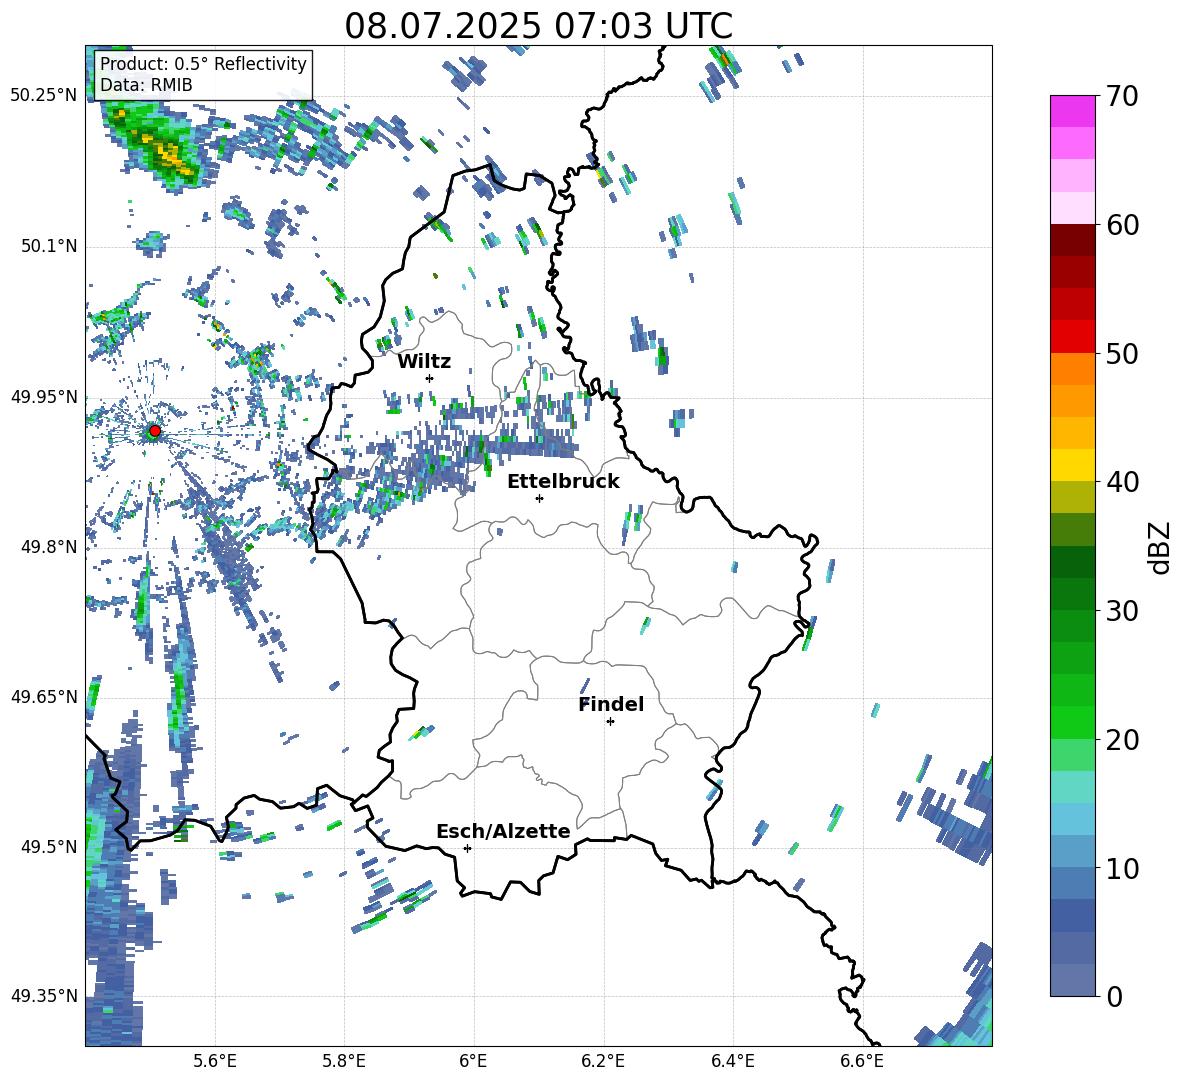This screenshot has width=1184, height=1081.
Task: Click the 49.95°N latitude label
Action: tap(44, 397)
